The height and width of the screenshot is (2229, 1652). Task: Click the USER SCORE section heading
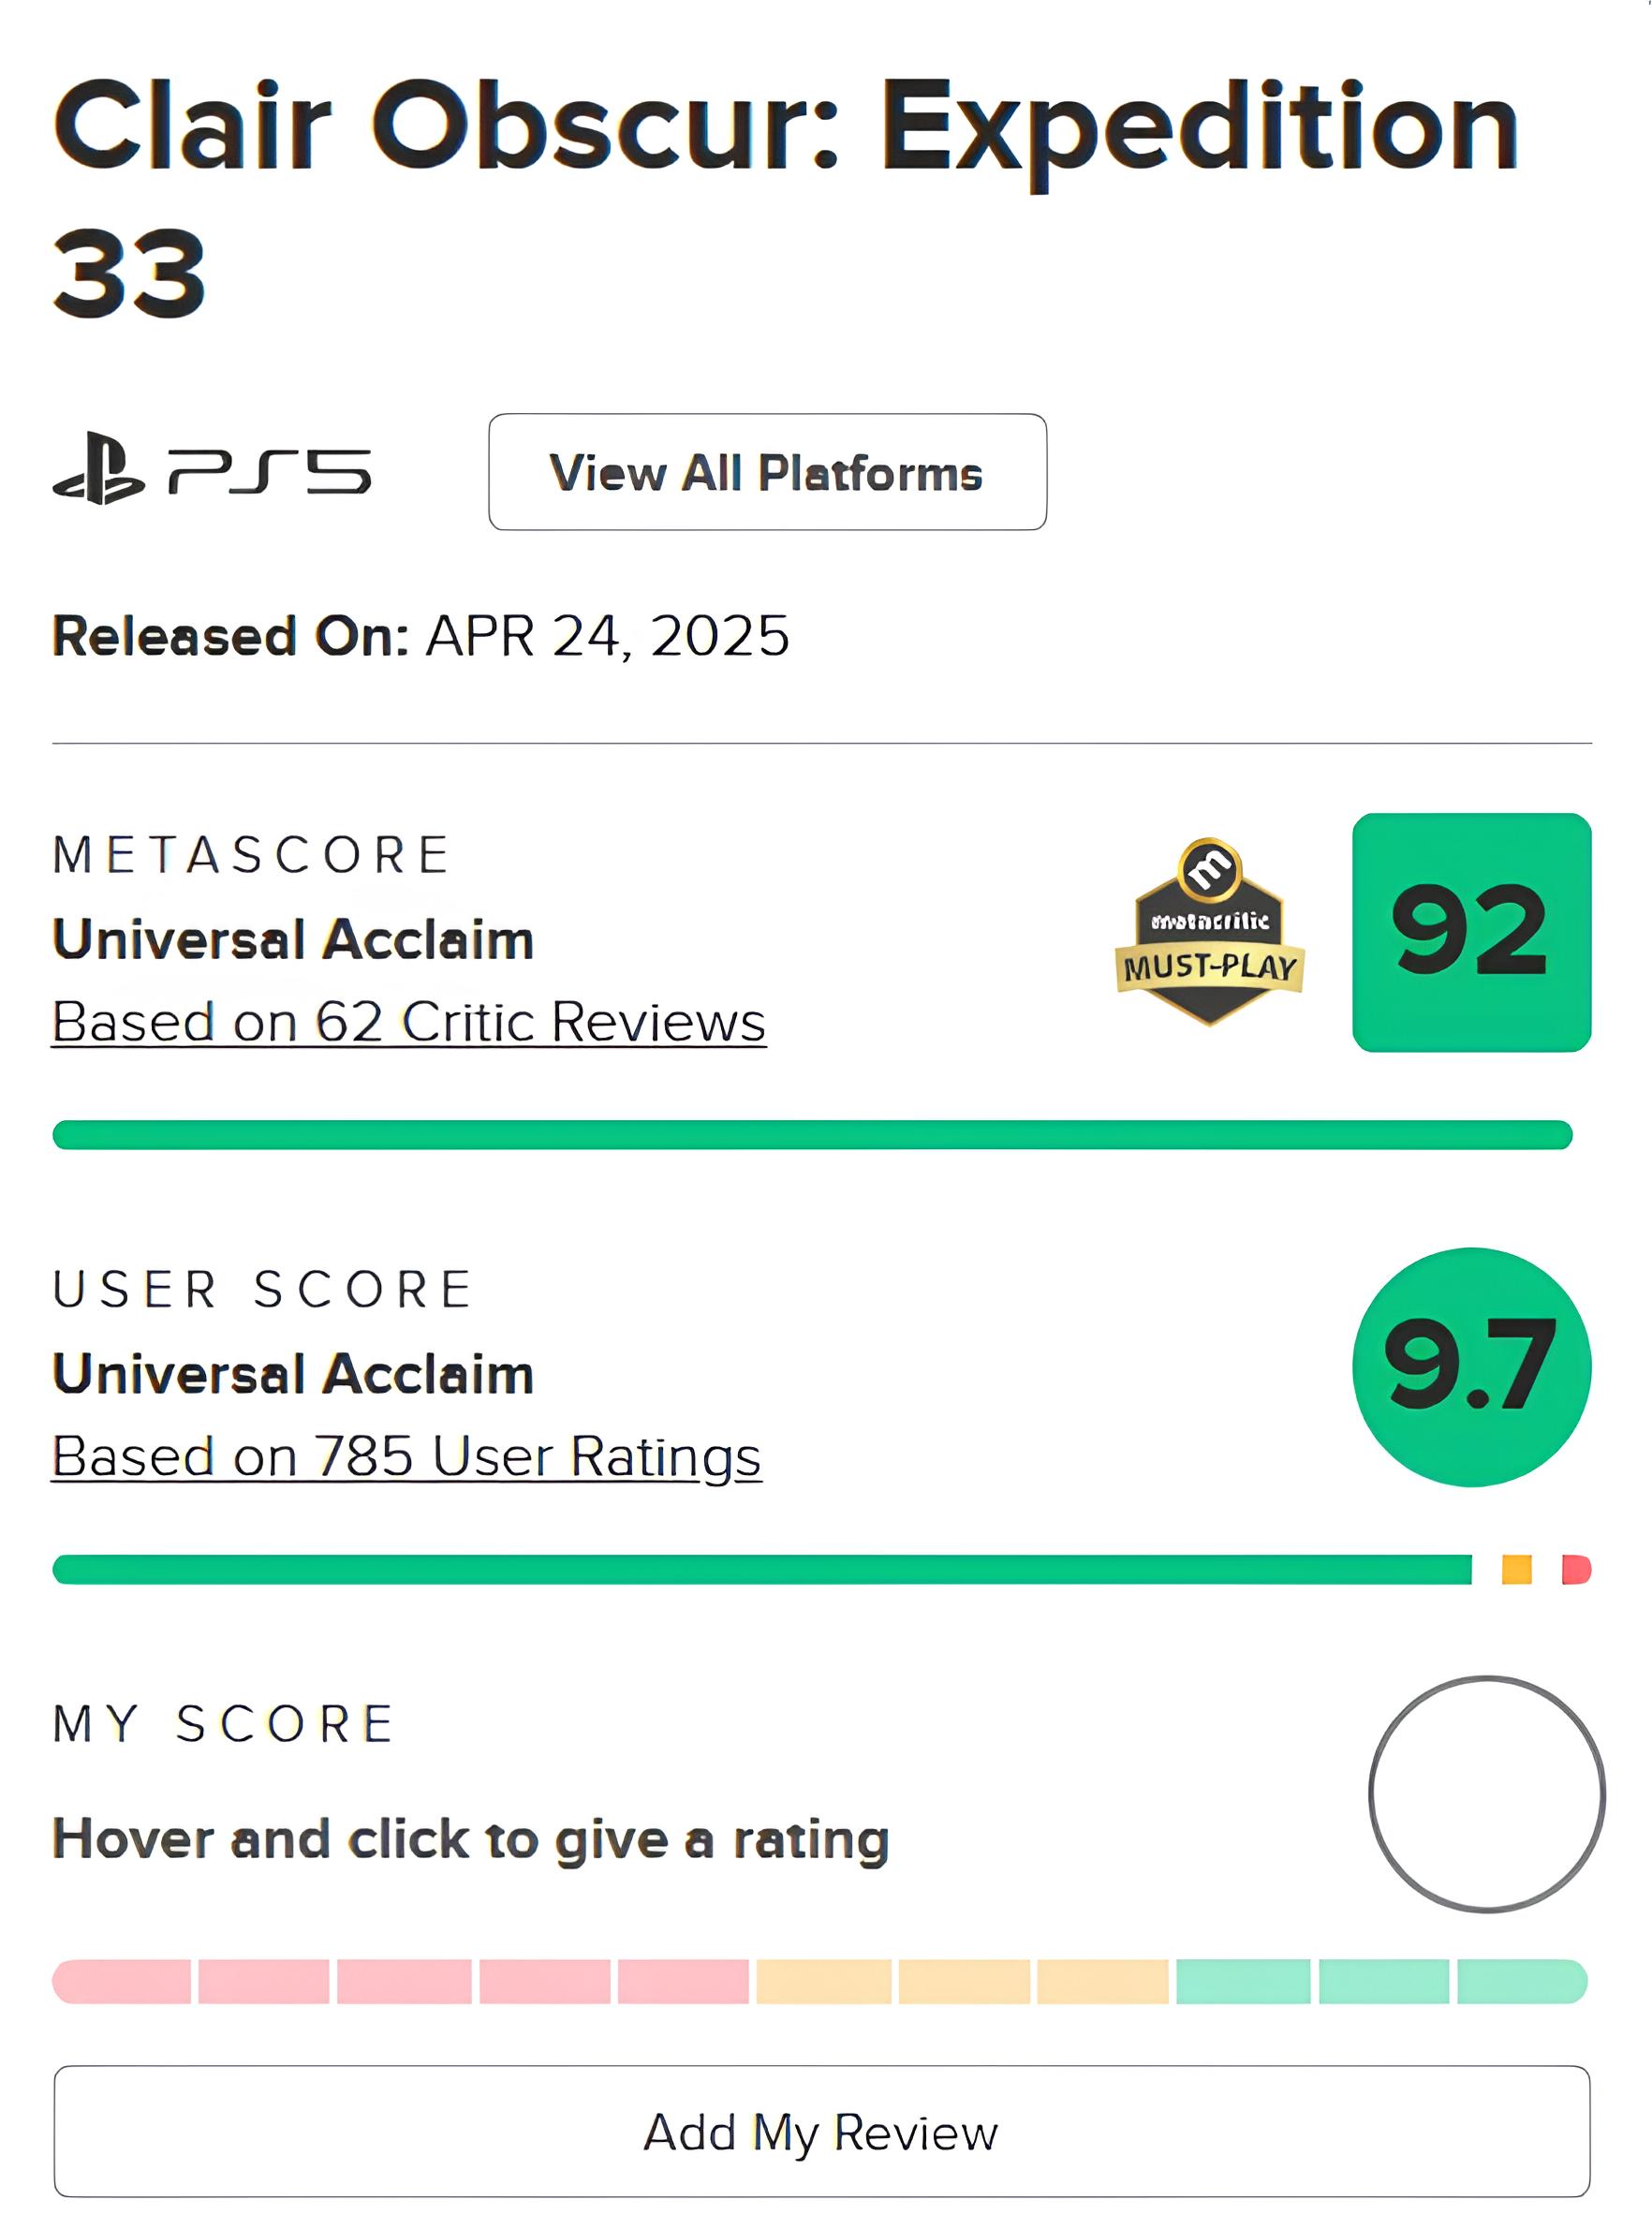[264, 1290]
